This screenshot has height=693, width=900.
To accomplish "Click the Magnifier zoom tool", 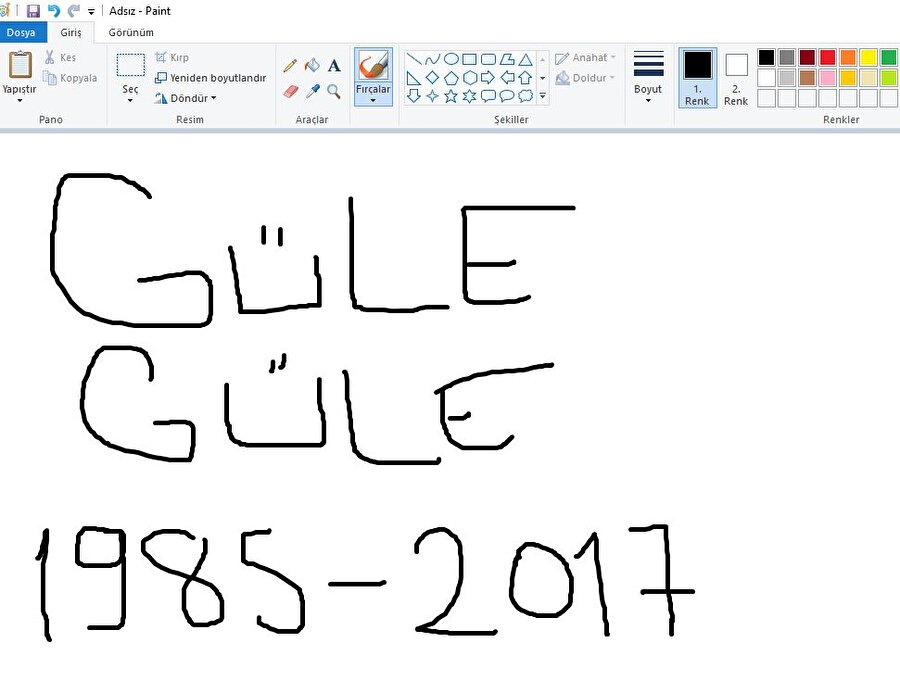I will coord(334,91).
